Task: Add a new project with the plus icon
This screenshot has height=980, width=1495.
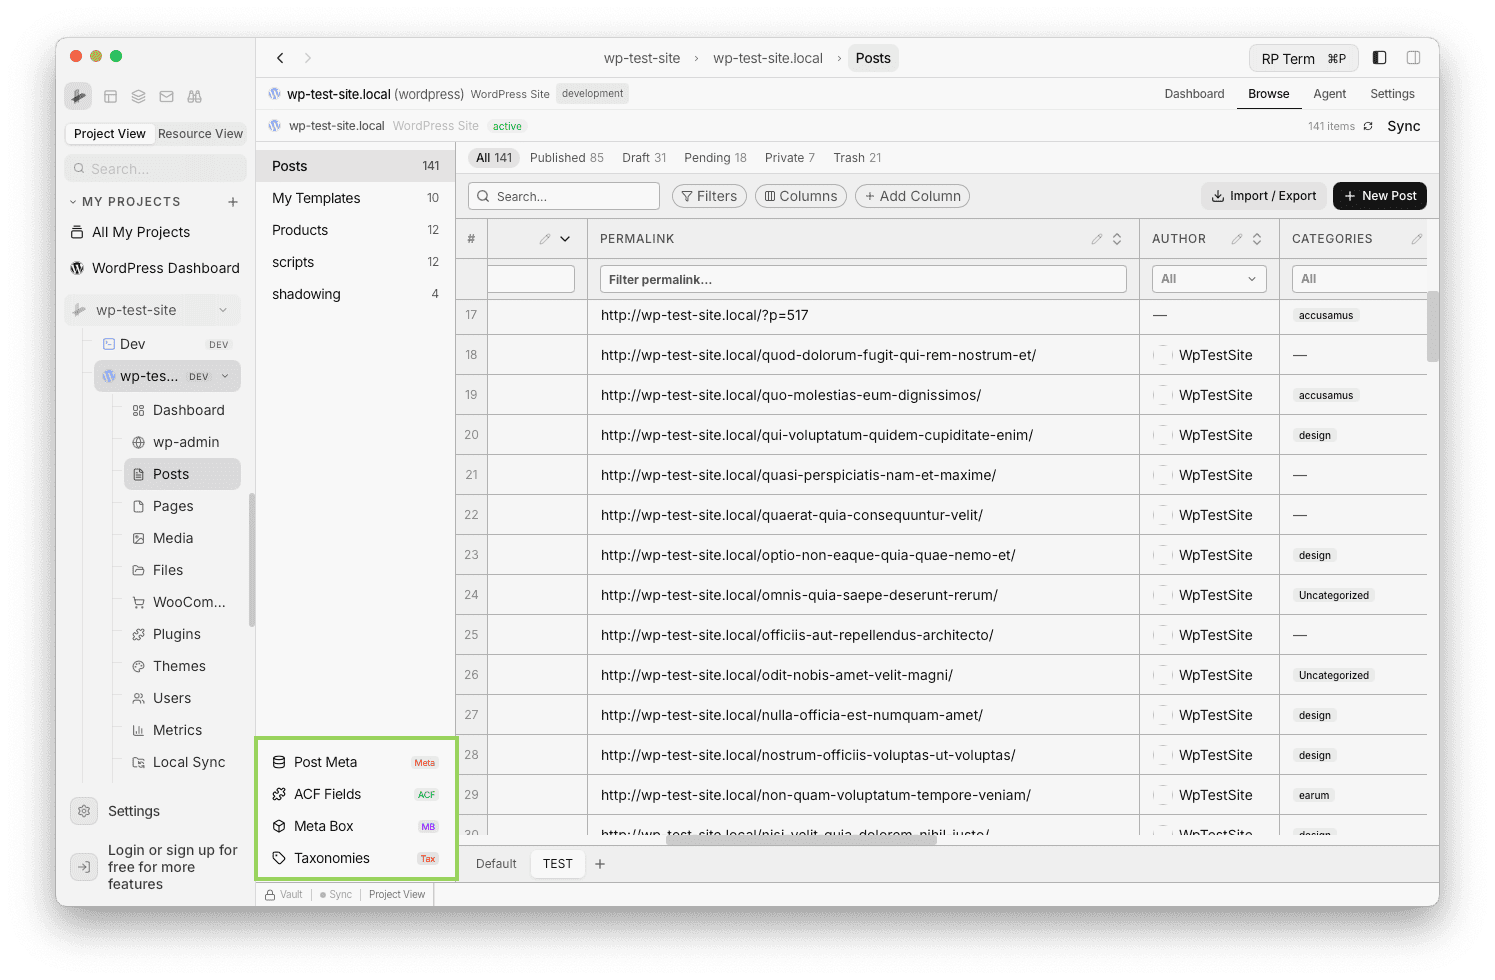Action: [233, 202]
